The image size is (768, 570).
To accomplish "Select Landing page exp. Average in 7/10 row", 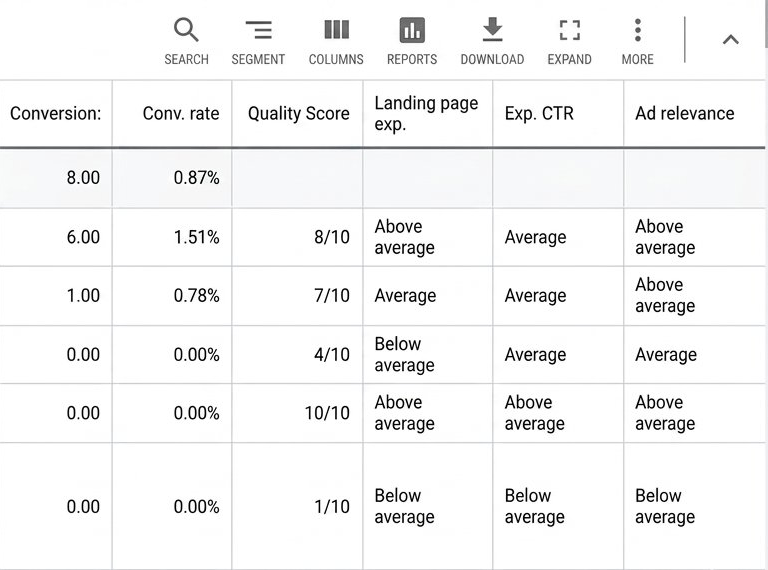I will pyautogui.click(x=405, y=296).
